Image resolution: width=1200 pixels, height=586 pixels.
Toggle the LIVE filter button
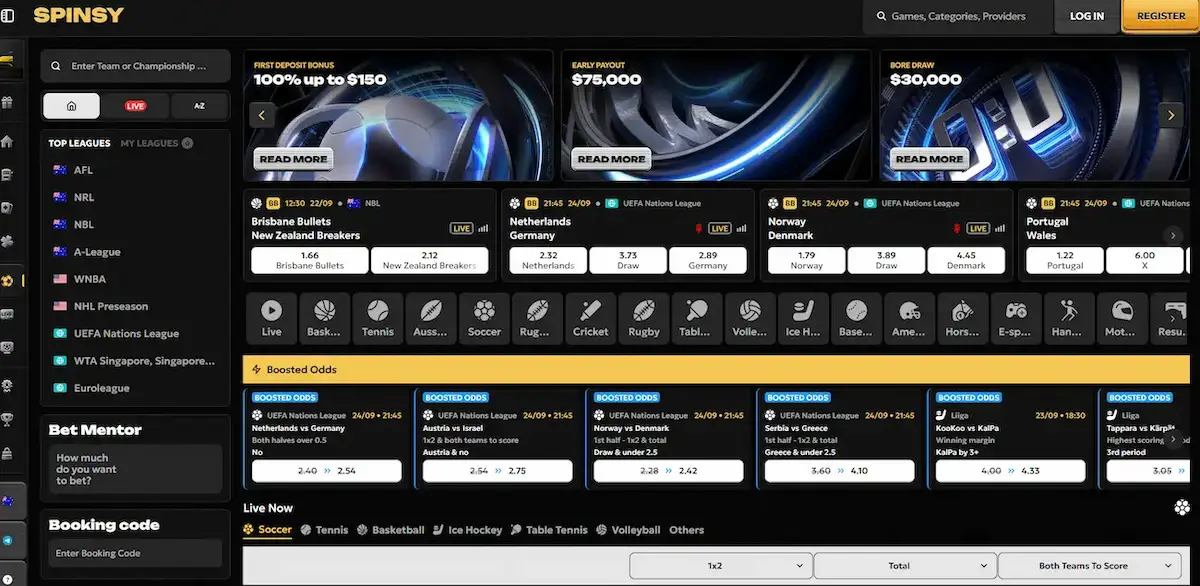135,106
